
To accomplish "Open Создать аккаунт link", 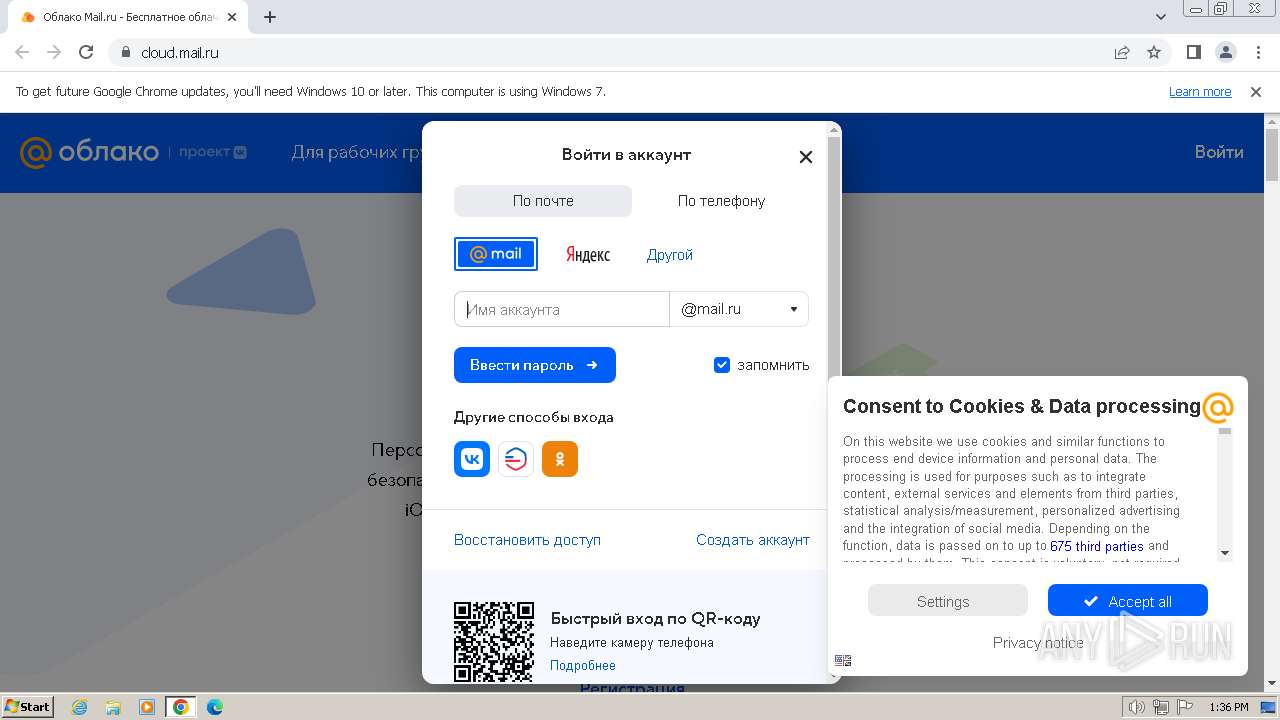I will 753,540.
